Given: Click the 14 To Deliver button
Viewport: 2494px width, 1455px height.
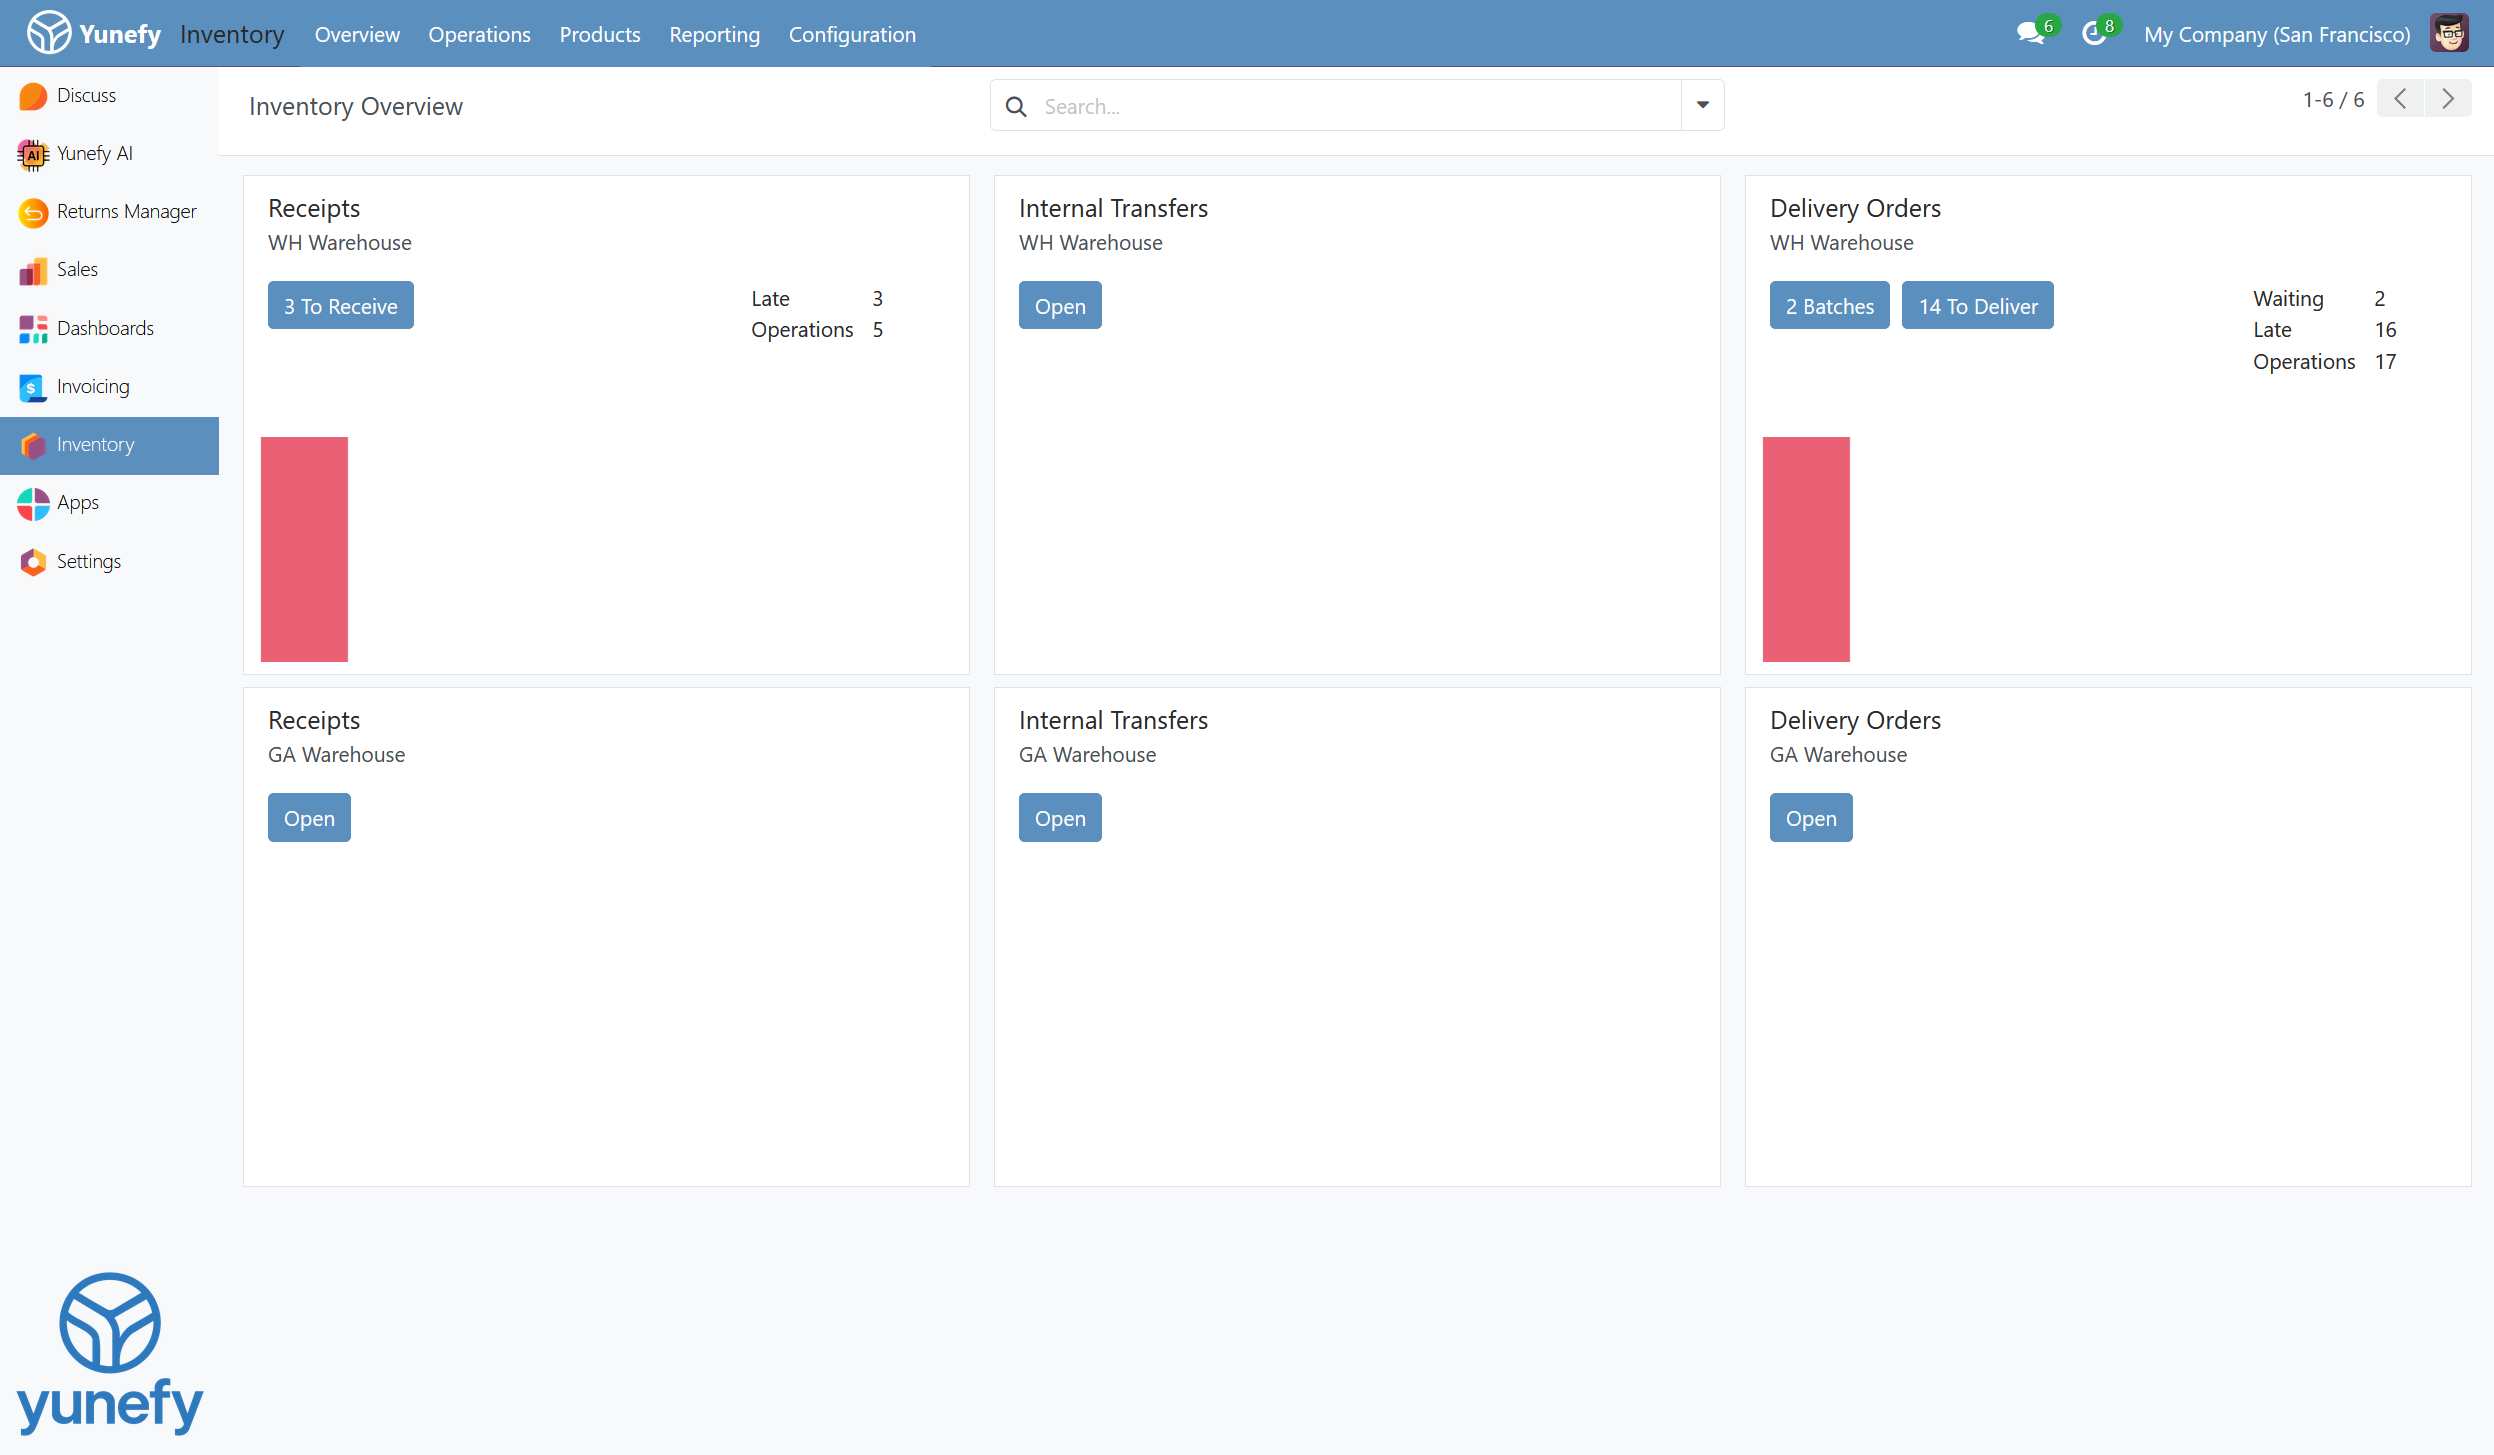Looking at the screenshot, I should click(x=1977, y=305).
